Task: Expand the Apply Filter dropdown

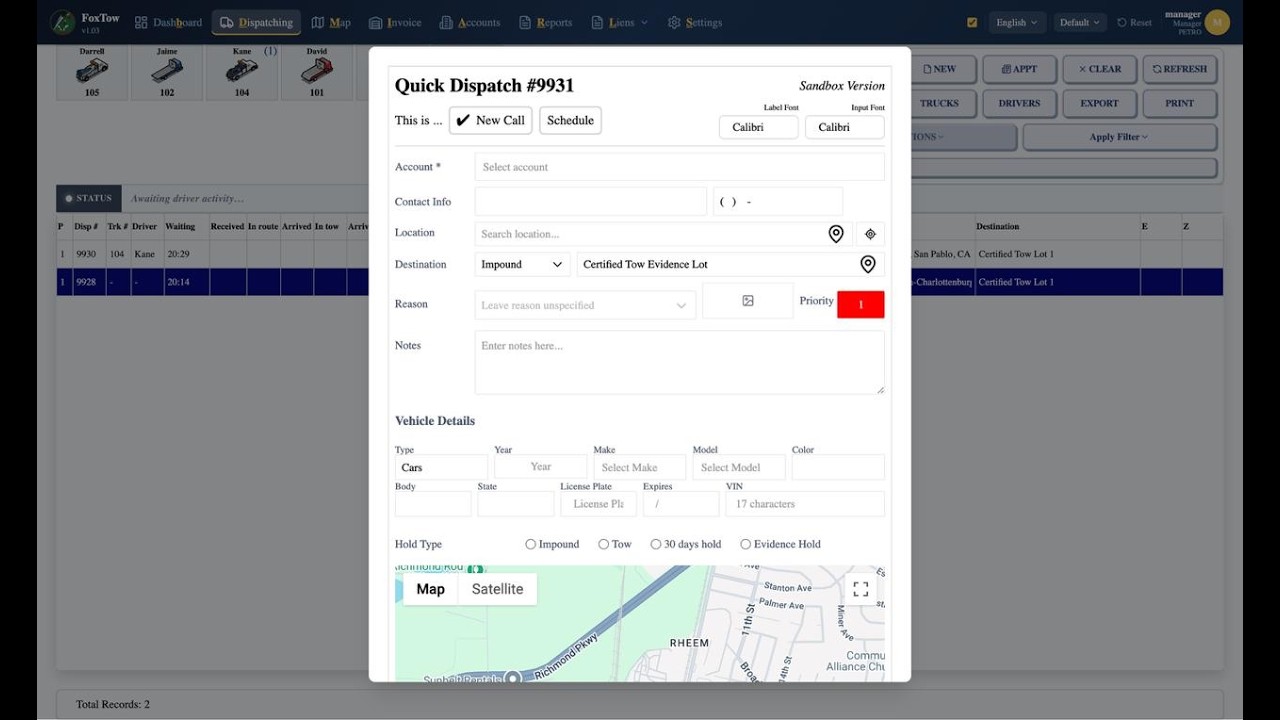Action: 1119,137
